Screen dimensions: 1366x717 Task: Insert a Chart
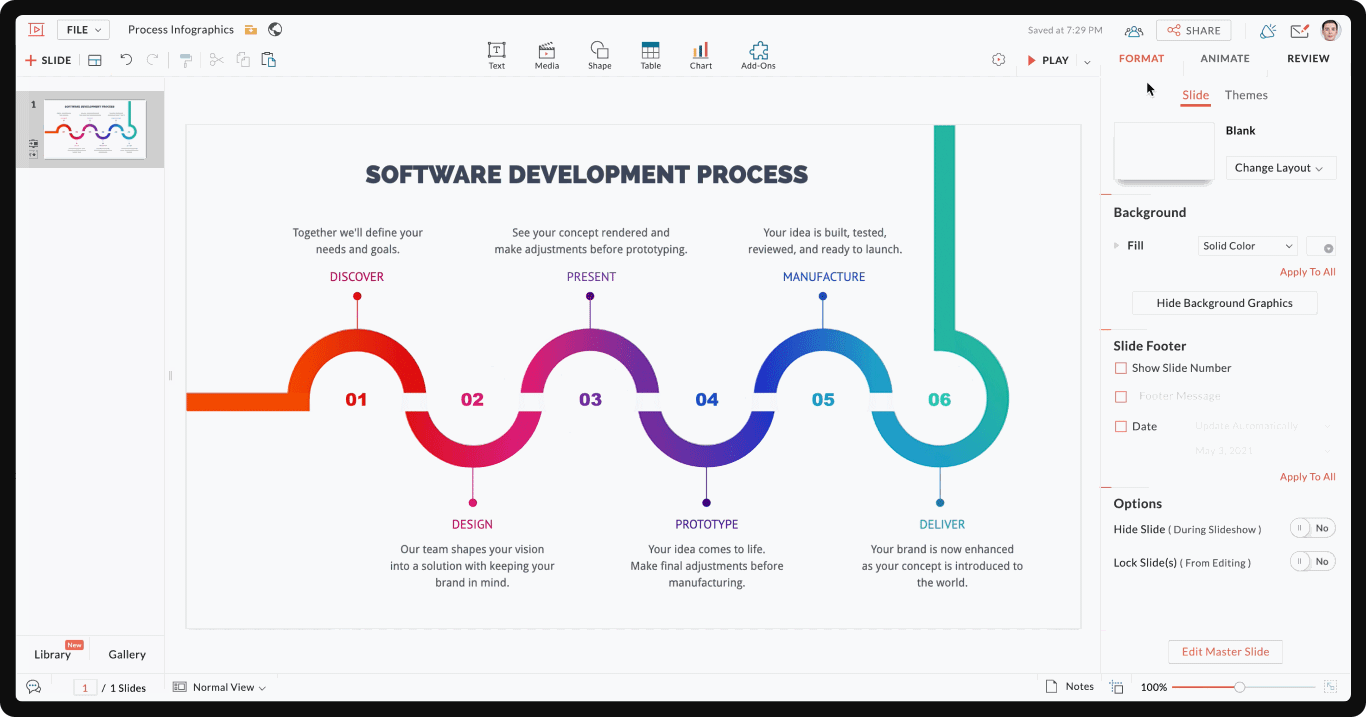pos(701,56)
